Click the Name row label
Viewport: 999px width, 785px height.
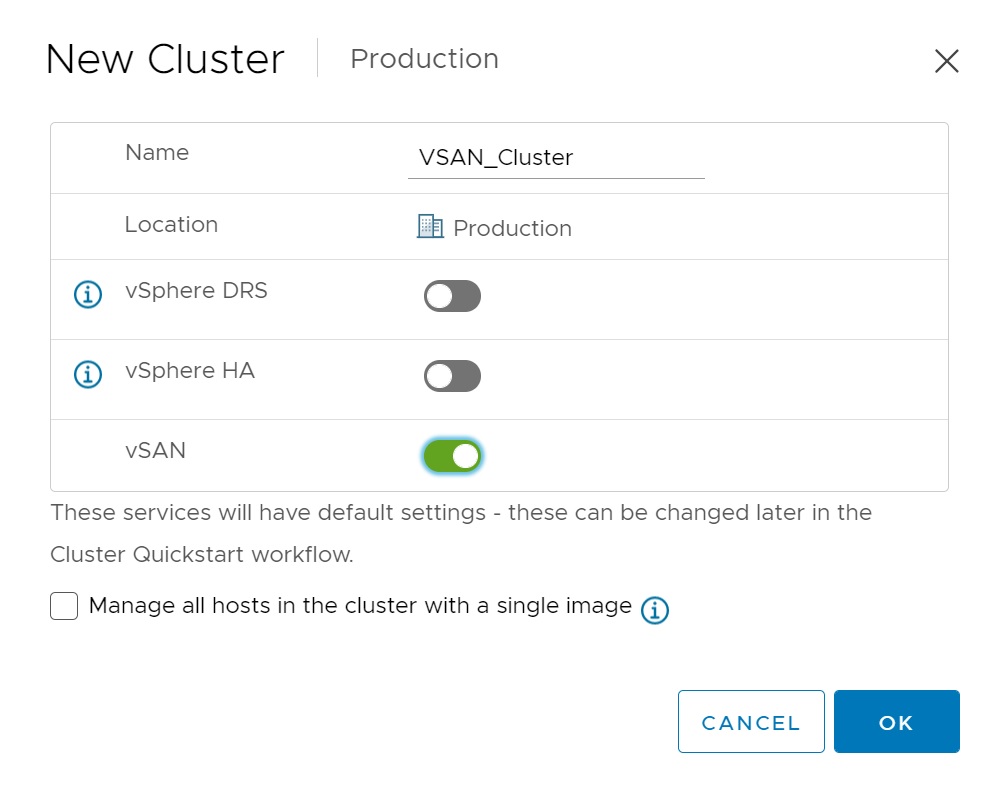[157, 153]
